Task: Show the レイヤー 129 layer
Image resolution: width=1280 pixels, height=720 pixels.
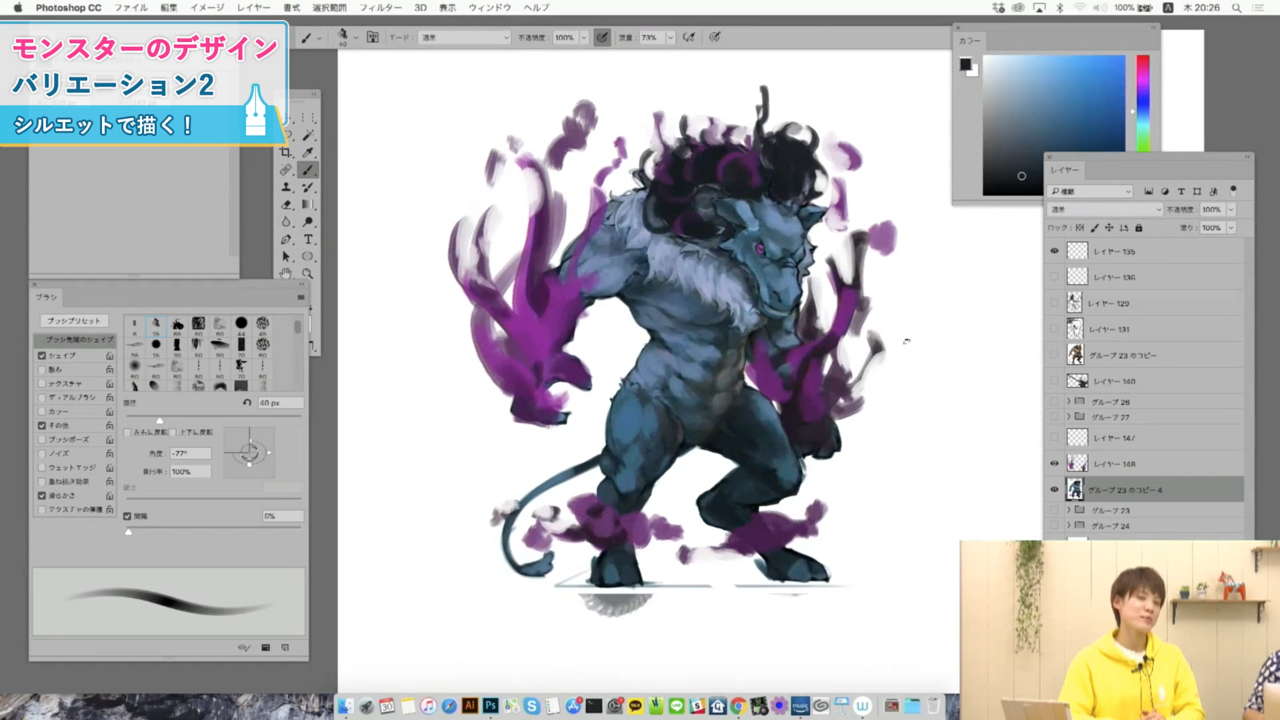Action: pyautogui.click(x=1054, y=302)
